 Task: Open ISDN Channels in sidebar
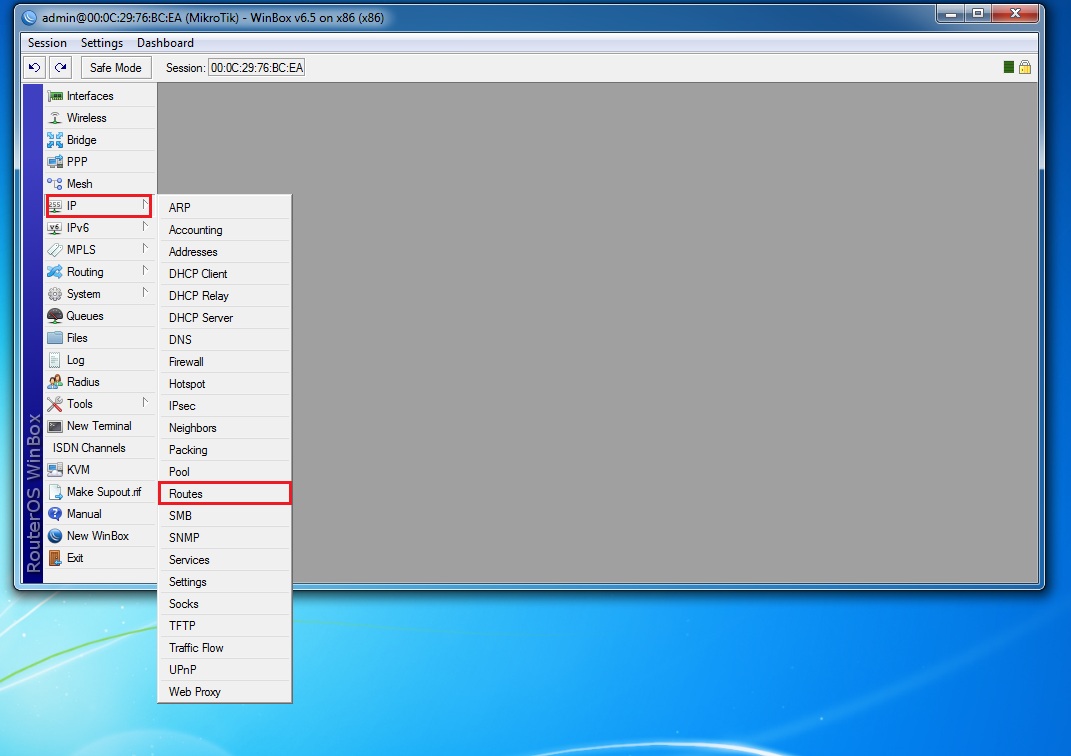pos(100,448)
